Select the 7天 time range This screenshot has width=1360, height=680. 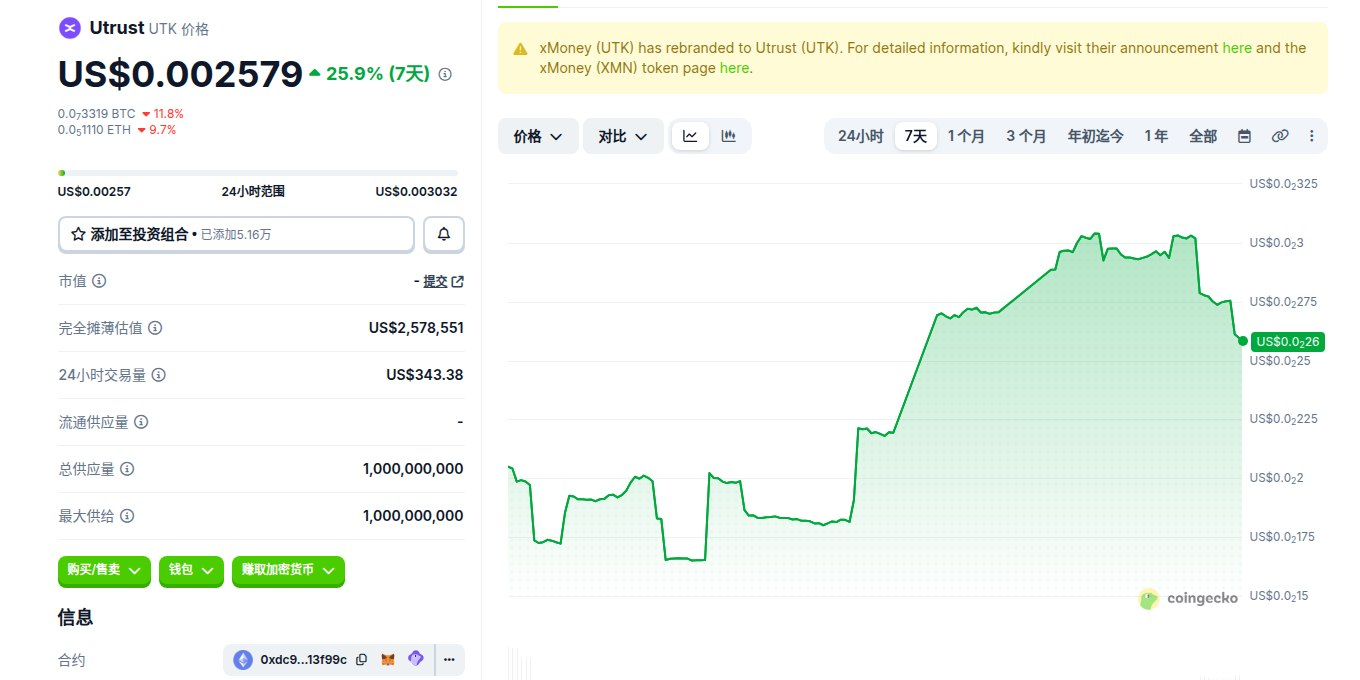click(x=916, y=136)
